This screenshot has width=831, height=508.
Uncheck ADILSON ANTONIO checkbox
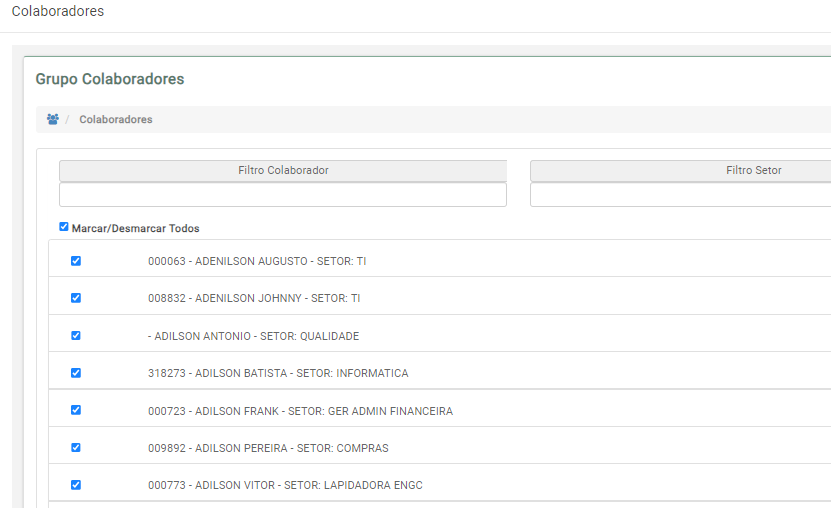(x=76, y=335)
